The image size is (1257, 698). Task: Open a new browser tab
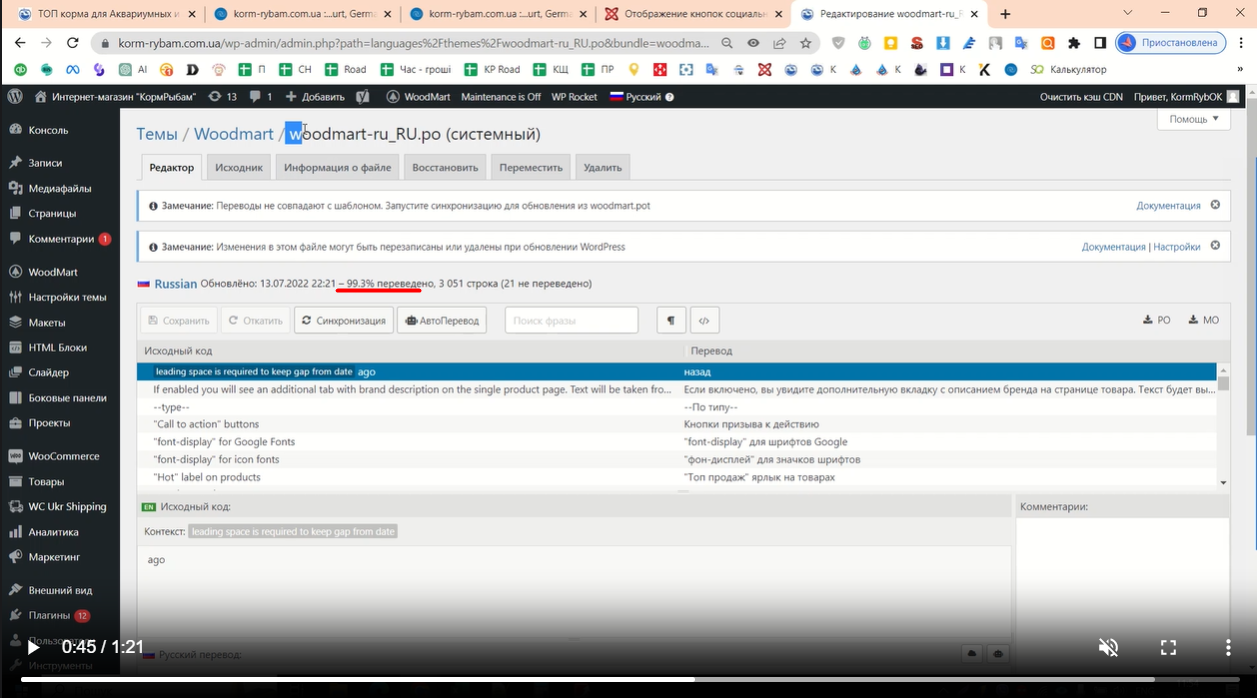click(x=1005, y=14)
